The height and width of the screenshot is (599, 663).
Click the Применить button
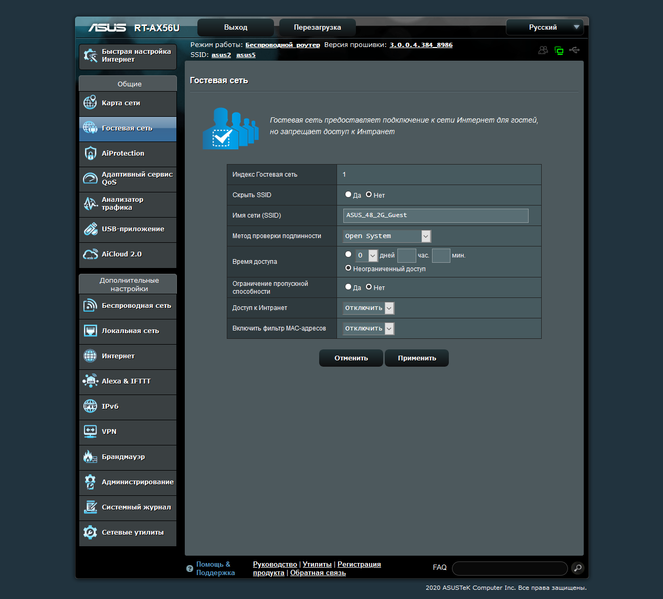(x=416, y=358)
